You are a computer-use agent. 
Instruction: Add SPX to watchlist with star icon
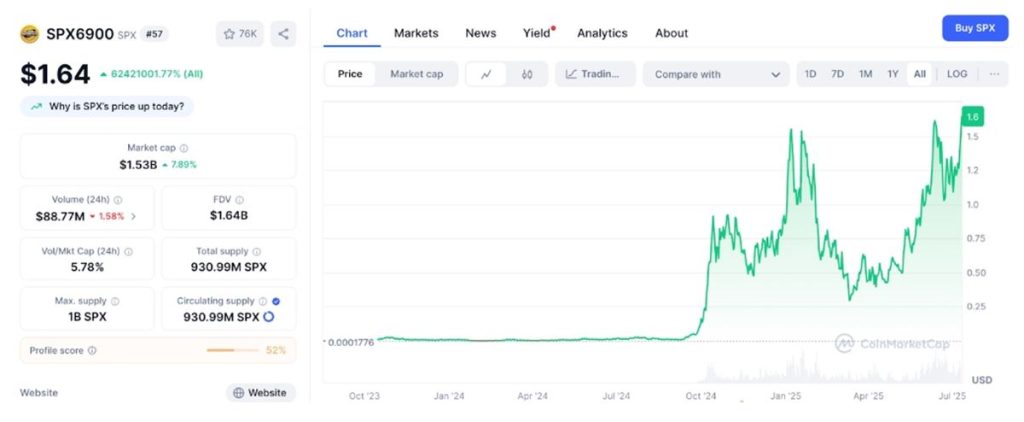[240, 34]
